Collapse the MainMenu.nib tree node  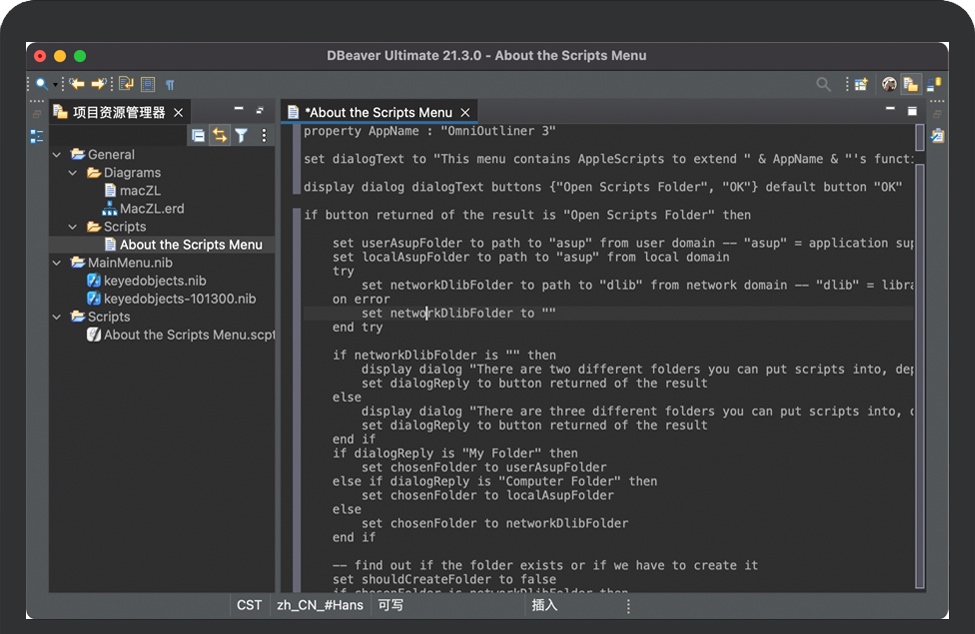point(57,263)
